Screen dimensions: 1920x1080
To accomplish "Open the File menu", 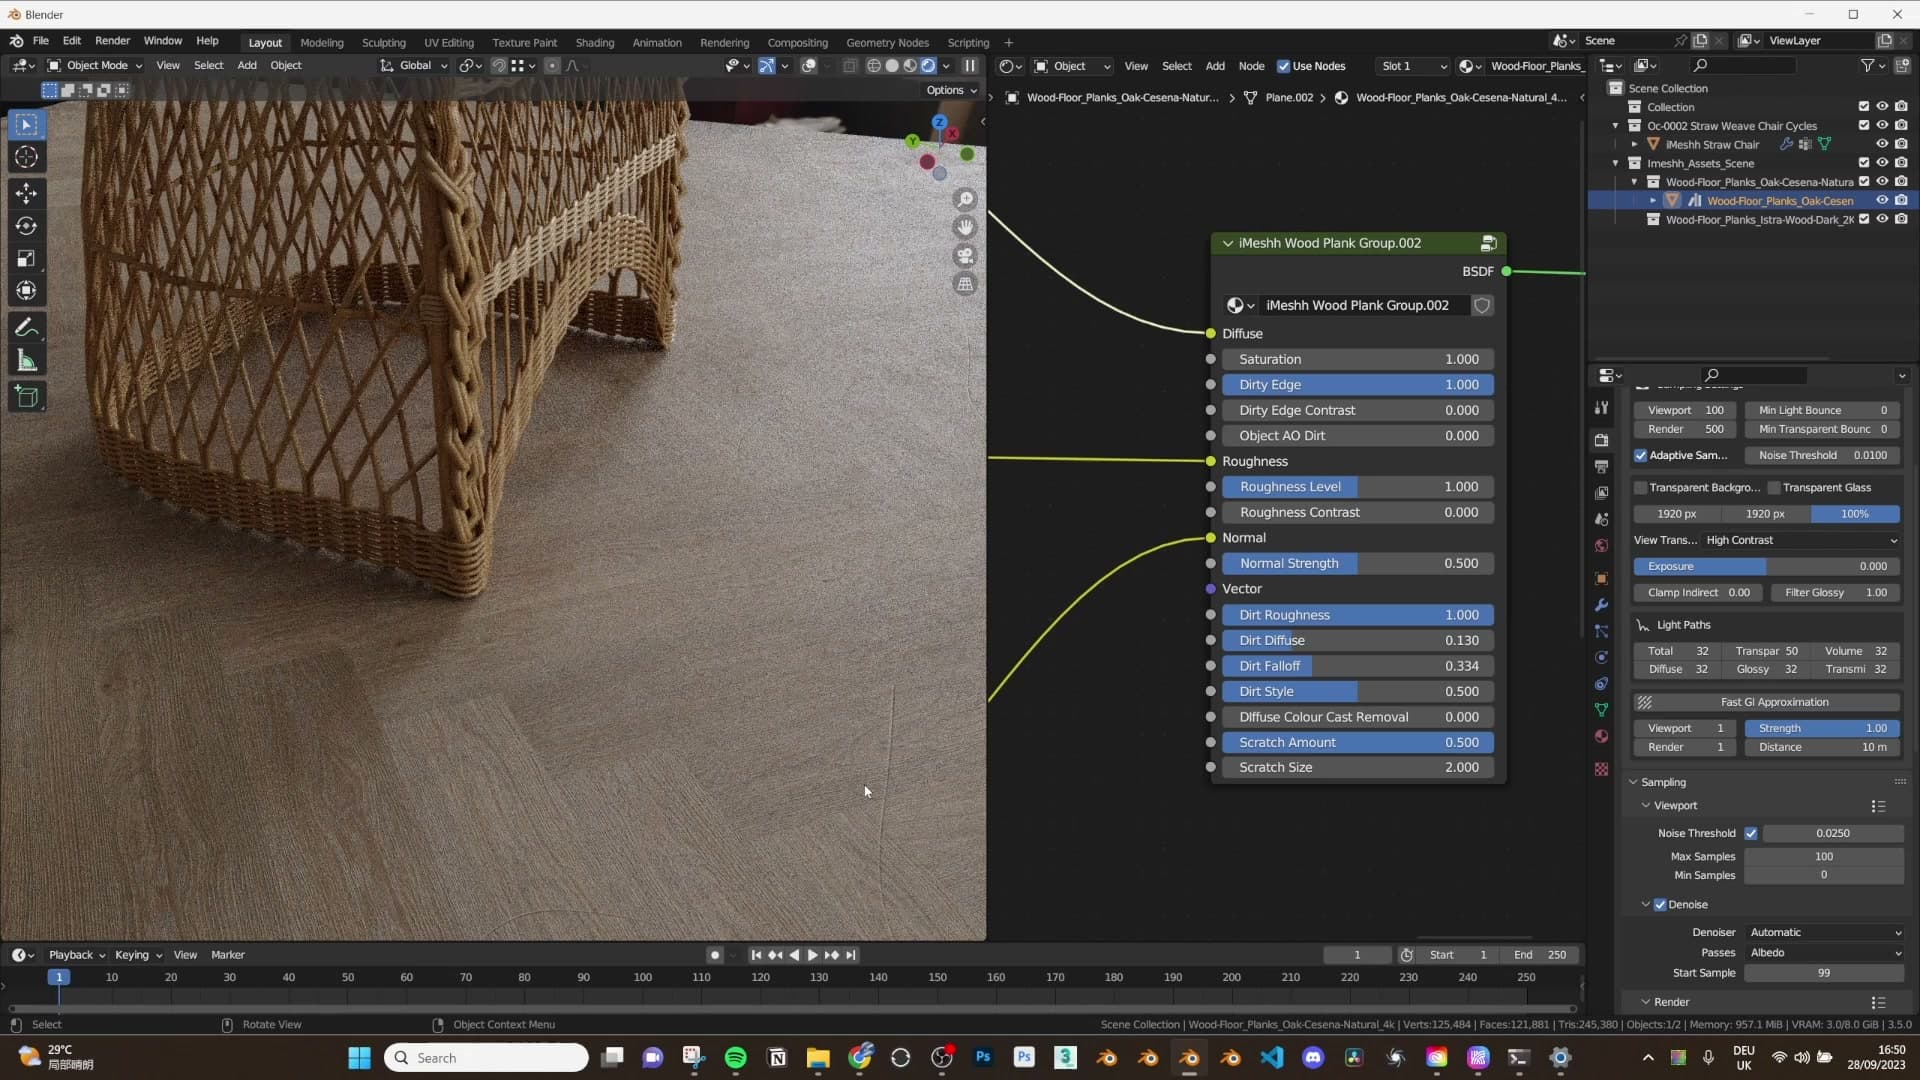I will (40, 41).
